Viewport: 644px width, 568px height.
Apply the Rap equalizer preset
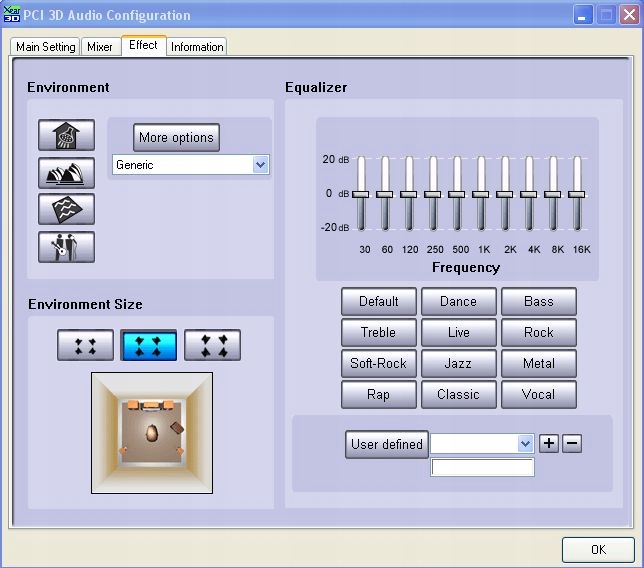coord(379,394)
